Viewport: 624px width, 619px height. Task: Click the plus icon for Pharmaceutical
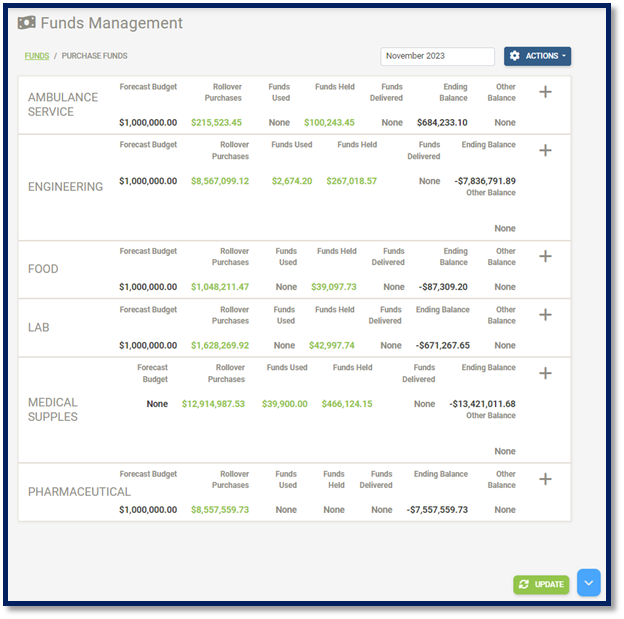click(x=545, y=479)
